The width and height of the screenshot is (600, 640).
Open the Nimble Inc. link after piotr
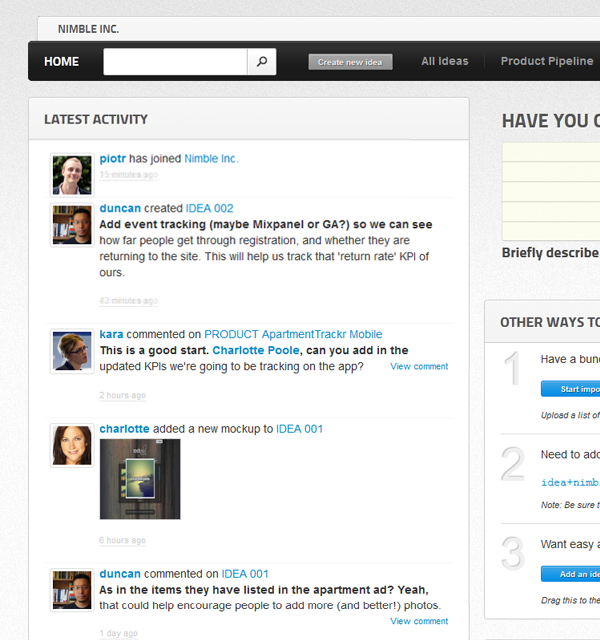(211, 159)
